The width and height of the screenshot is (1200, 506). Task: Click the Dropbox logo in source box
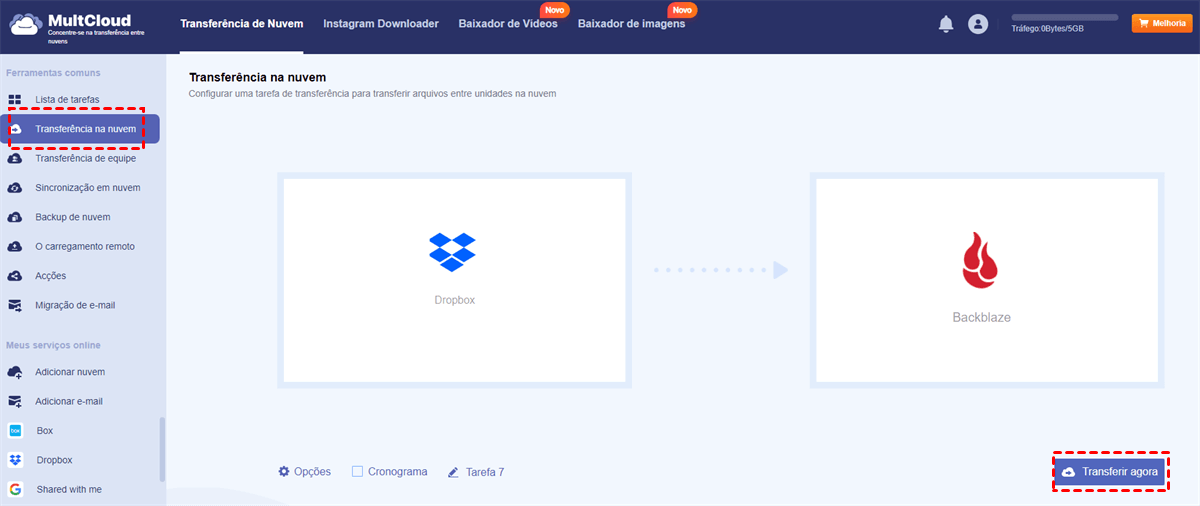(453, 252)
